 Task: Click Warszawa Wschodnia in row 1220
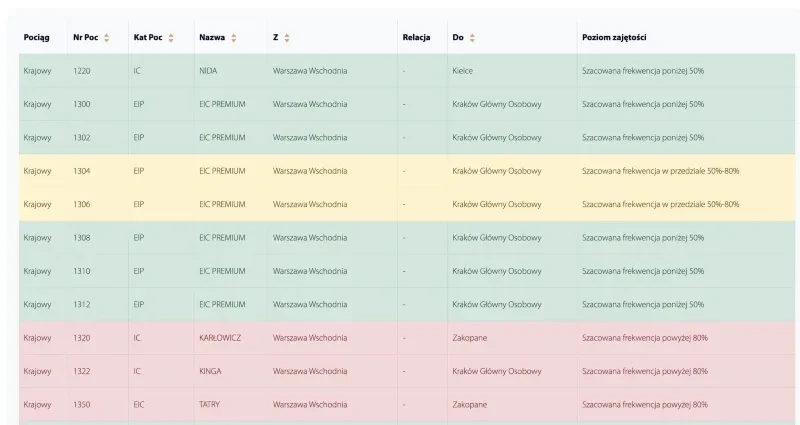coord(310,71)
